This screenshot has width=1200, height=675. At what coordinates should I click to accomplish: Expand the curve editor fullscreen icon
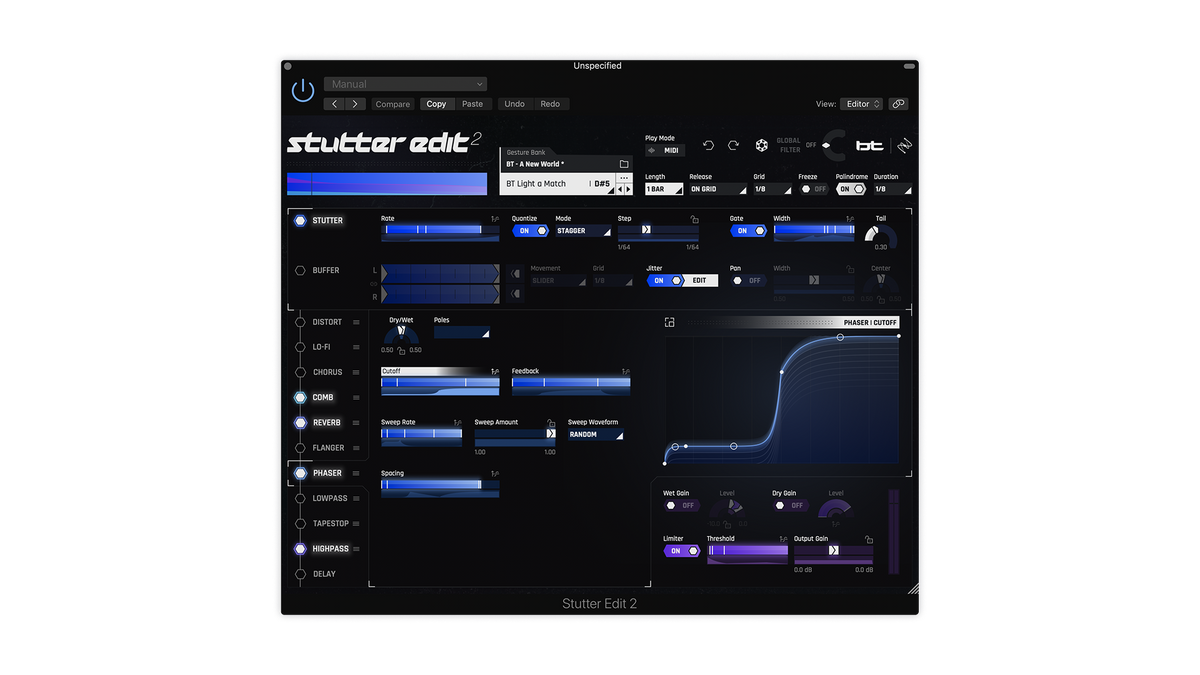point(670,322)
